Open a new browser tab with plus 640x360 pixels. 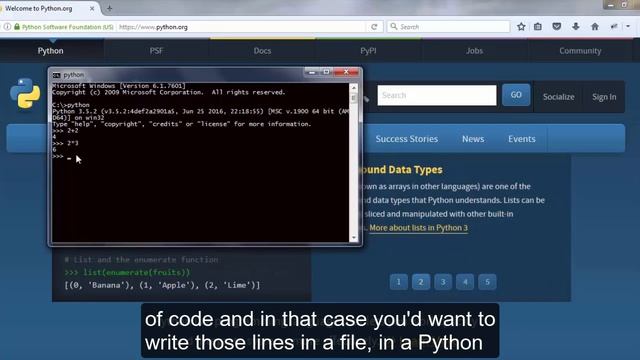tap(109, 8)
